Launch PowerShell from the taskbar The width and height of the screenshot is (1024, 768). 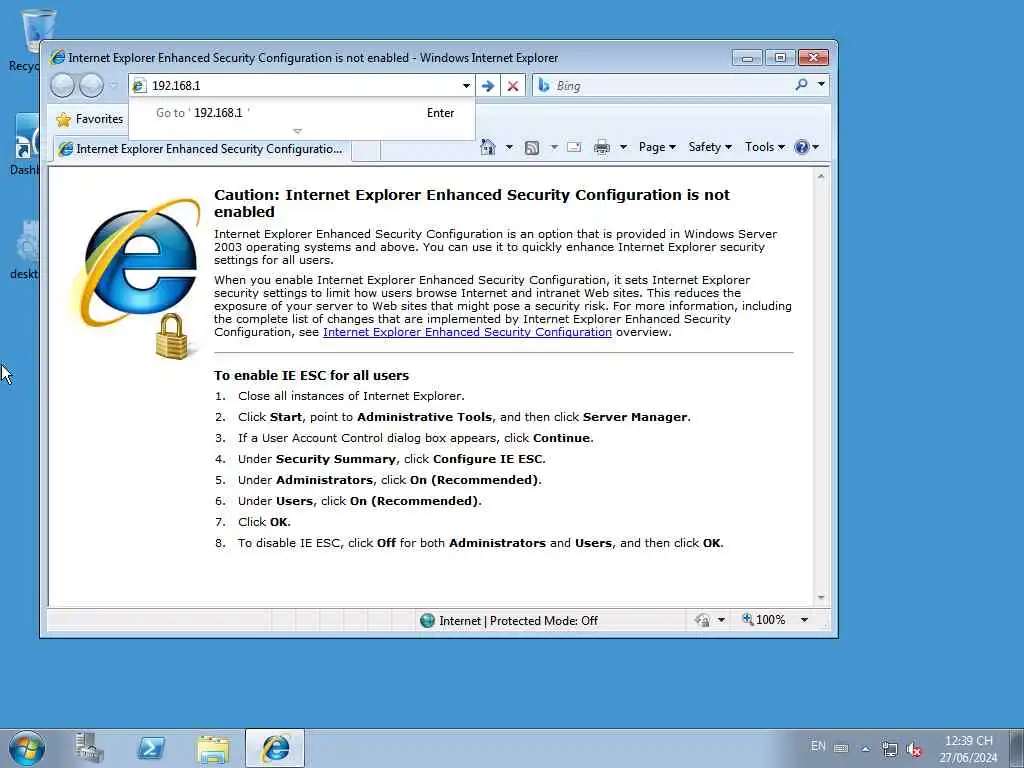tap(151, 748)
